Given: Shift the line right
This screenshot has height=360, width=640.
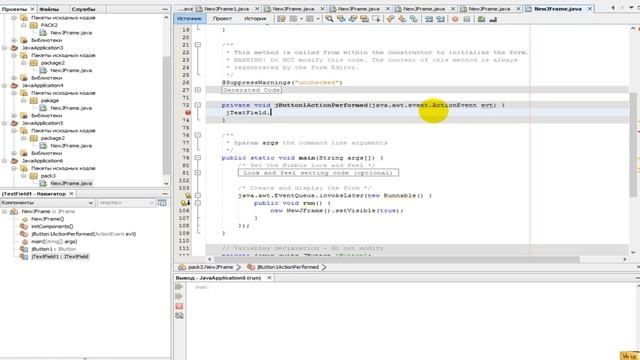Looking at the screenshot, I should pos(440,19).
